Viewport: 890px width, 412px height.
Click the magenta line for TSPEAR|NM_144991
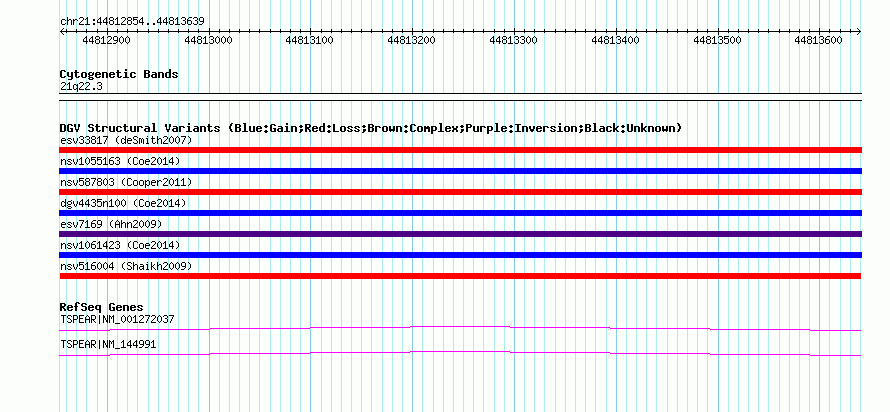tap(460, 353)
